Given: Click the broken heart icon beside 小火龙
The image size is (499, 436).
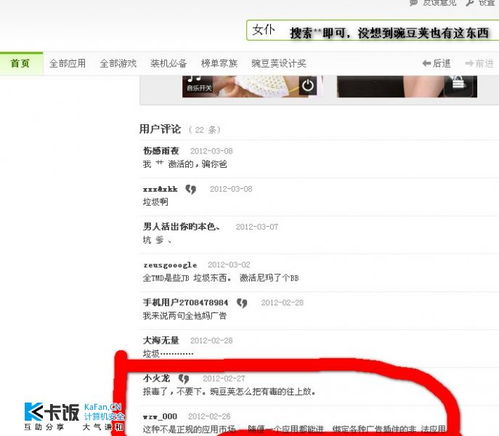Looking at the screenshot, I should [x=184, y=379].
